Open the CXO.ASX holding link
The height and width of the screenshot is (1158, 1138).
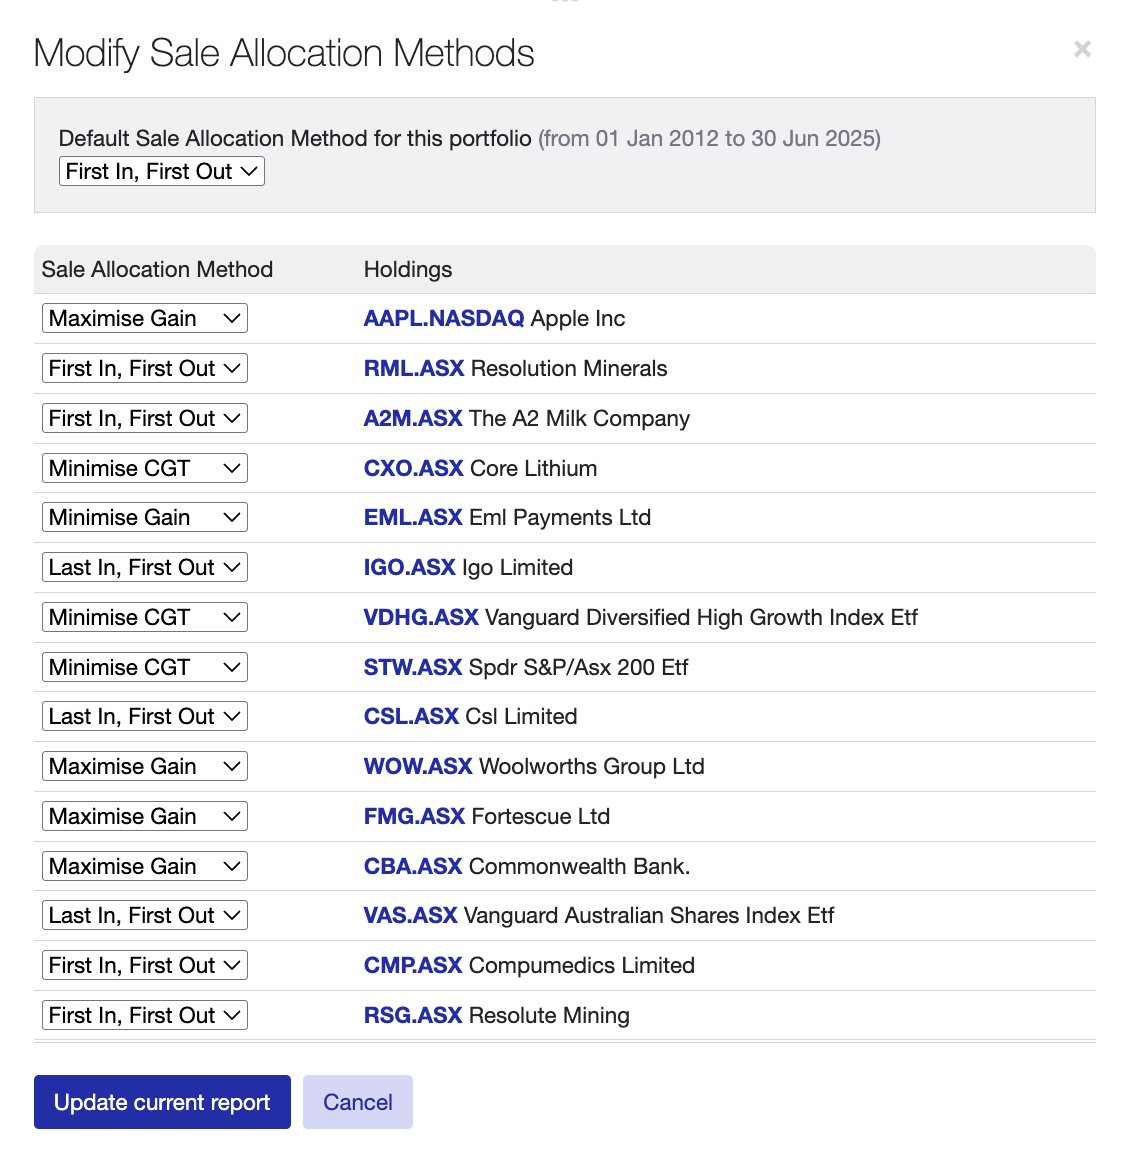point(414,468)
